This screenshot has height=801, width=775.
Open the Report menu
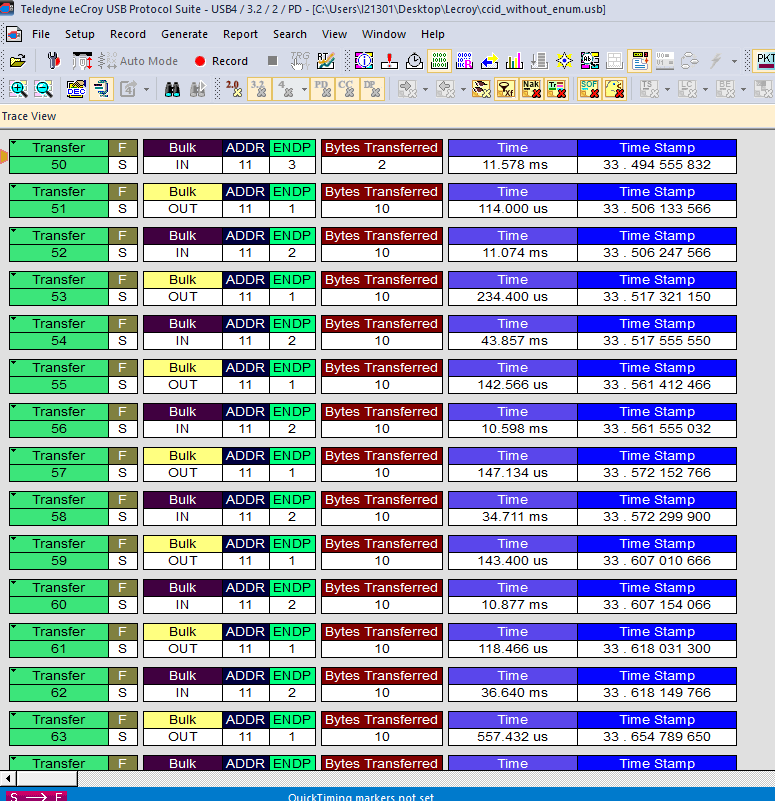[240, 34]
